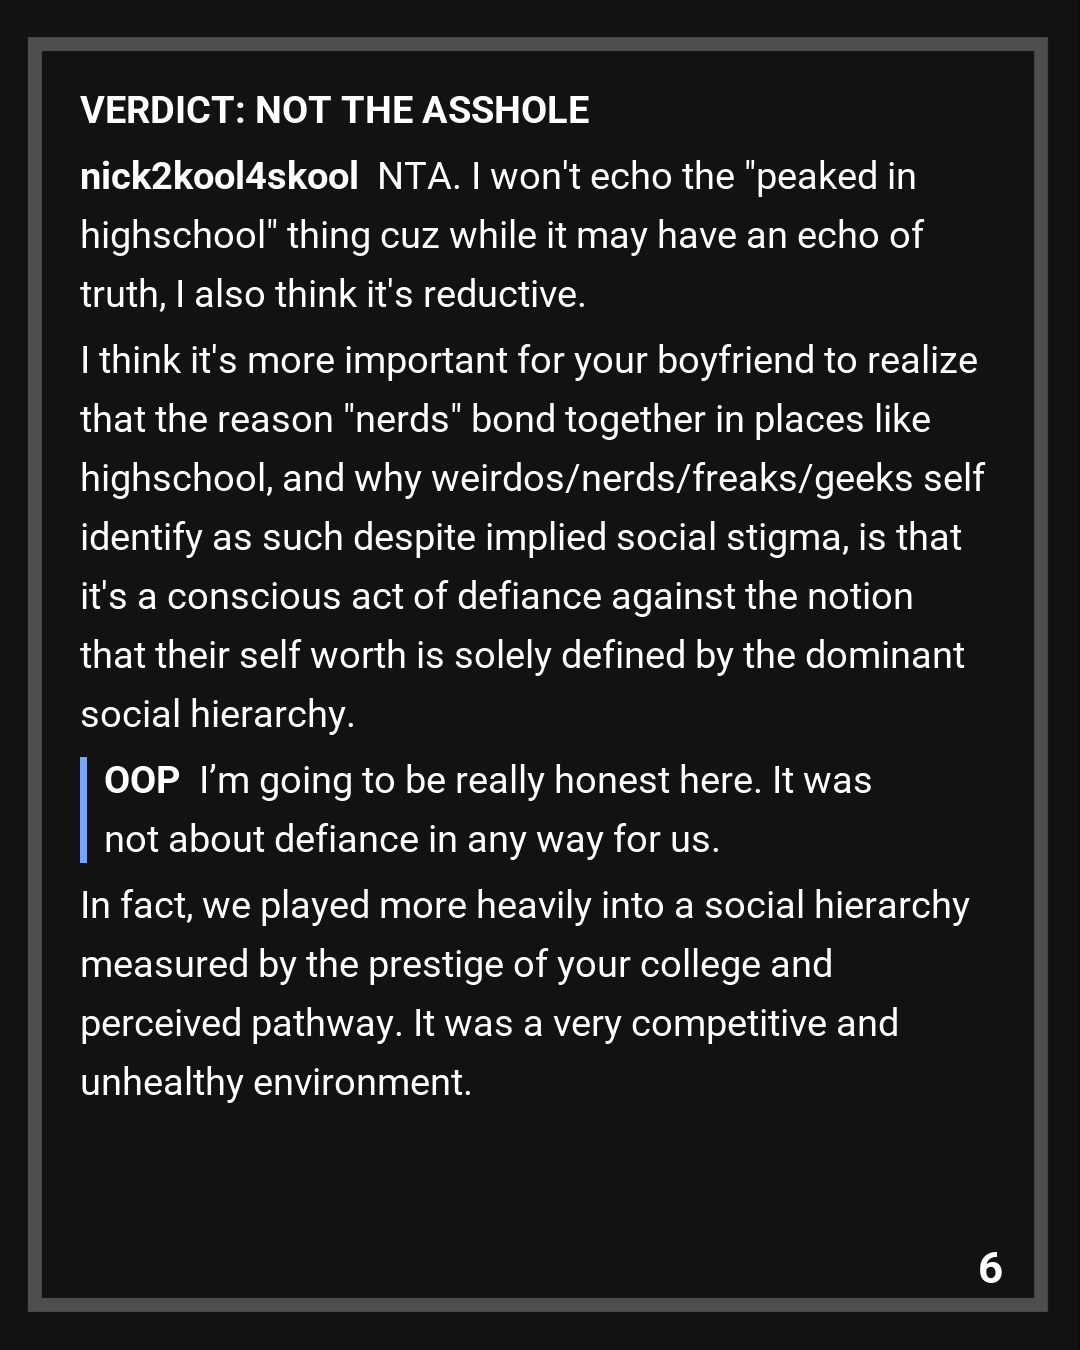Click the line 'not about defiance in any way'
1080x1350 pixels.
tap(410, 840)
